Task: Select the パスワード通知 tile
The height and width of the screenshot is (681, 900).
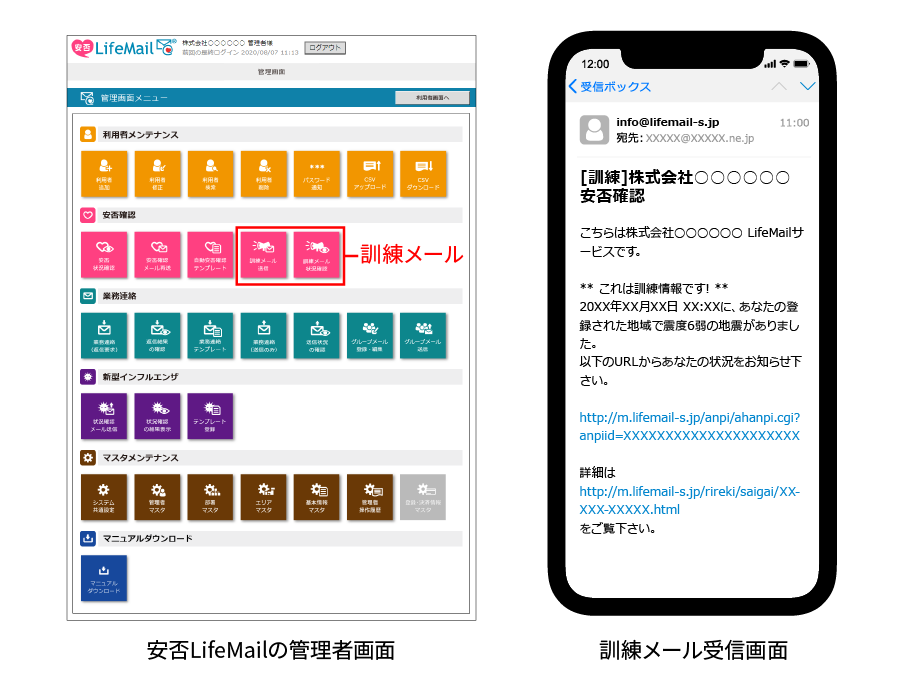Action: coord(317,174)
